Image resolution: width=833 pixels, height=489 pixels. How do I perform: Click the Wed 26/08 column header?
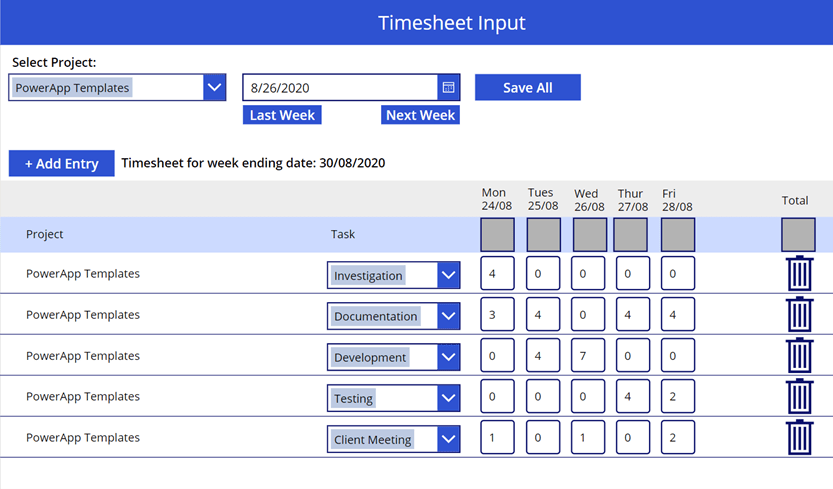tap(589, 200)
